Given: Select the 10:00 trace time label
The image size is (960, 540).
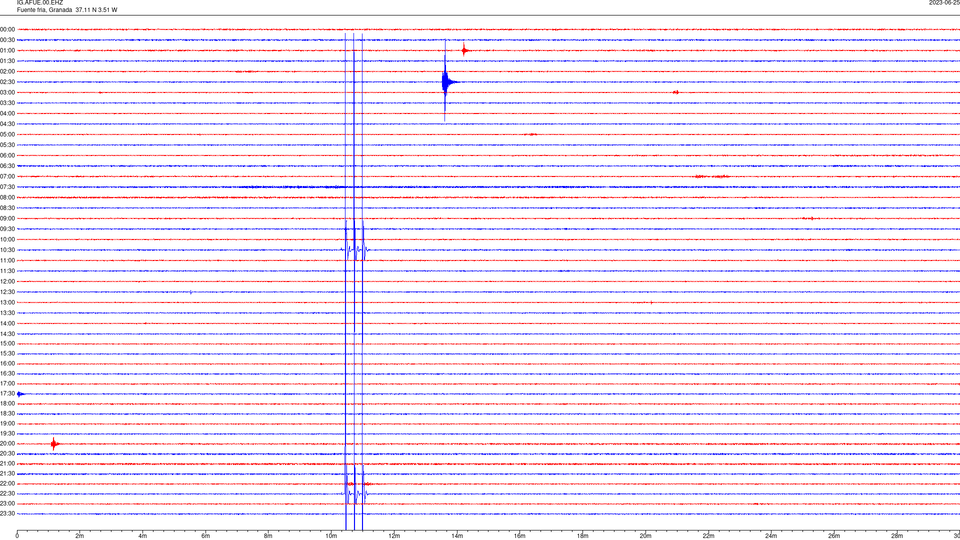Looking at the screenshot, I should pyautogui.click(x=7, y=239).
